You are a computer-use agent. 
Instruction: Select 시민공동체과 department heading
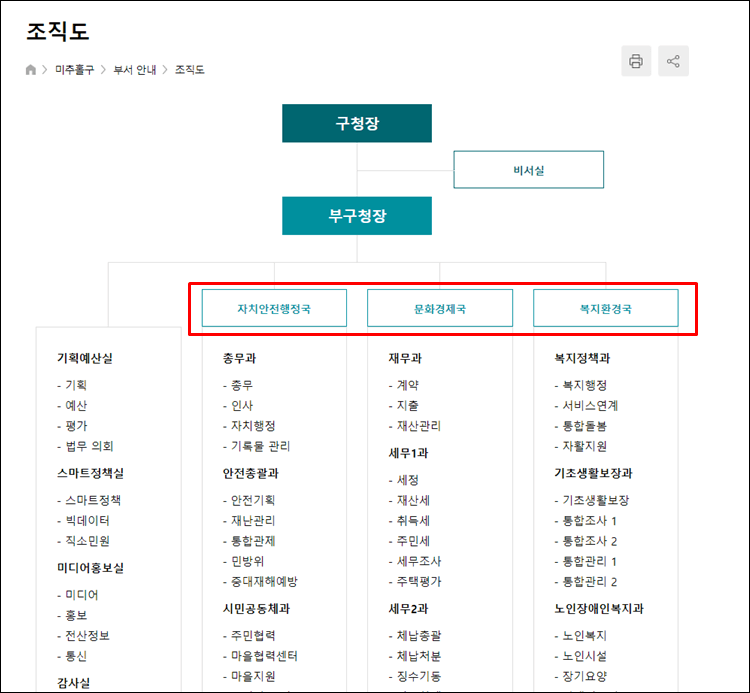256,609
